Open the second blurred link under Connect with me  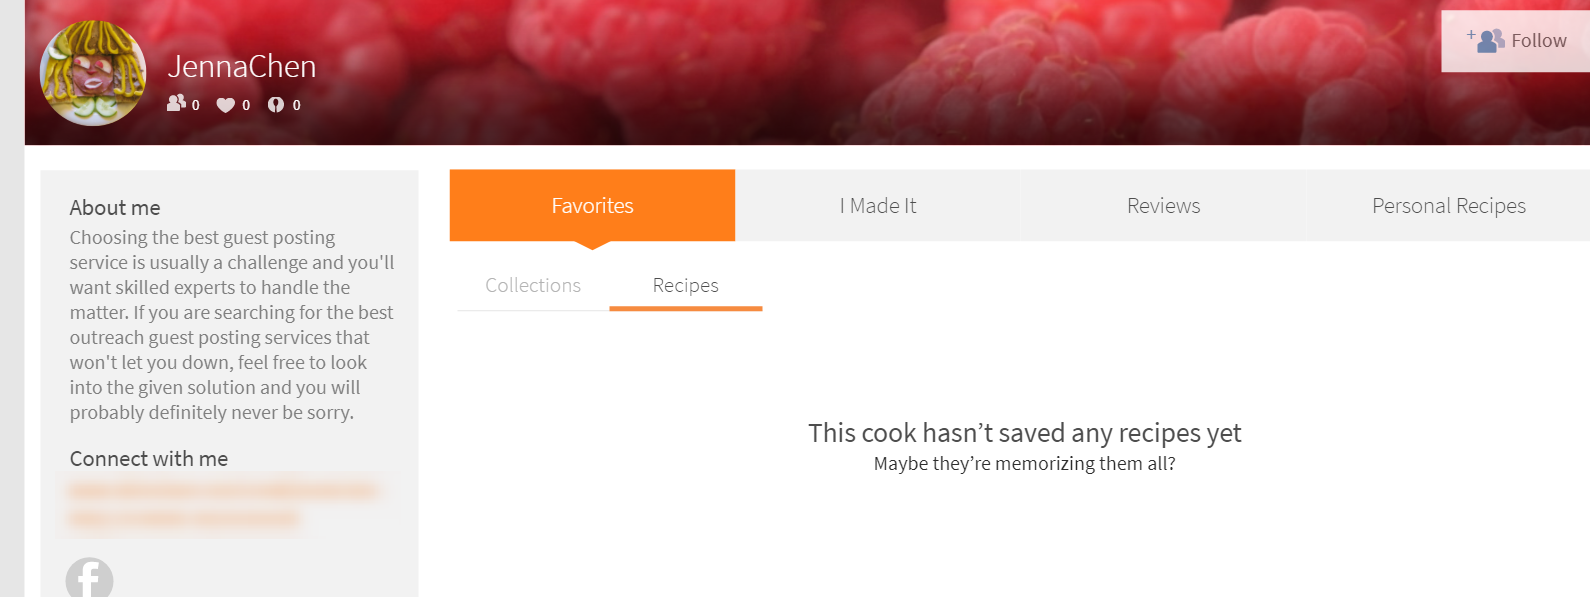(x=184, y=518)
